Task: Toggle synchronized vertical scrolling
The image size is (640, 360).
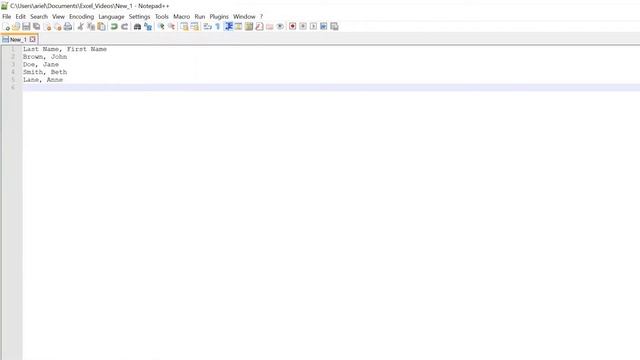Action: tap(184, 27)
